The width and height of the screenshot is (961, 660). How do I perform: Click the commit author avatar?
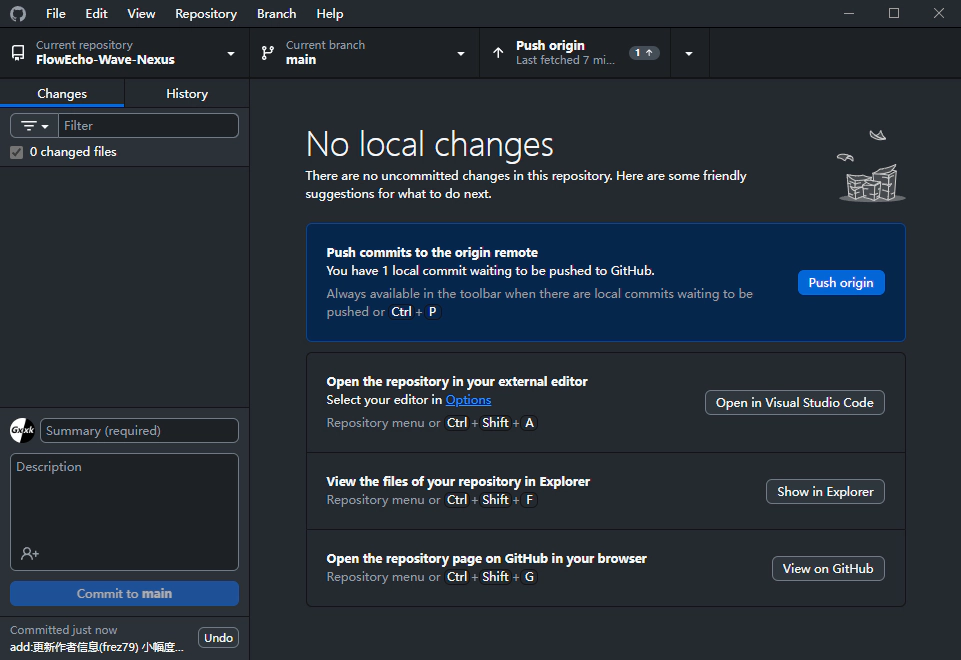tap(22, 431)
